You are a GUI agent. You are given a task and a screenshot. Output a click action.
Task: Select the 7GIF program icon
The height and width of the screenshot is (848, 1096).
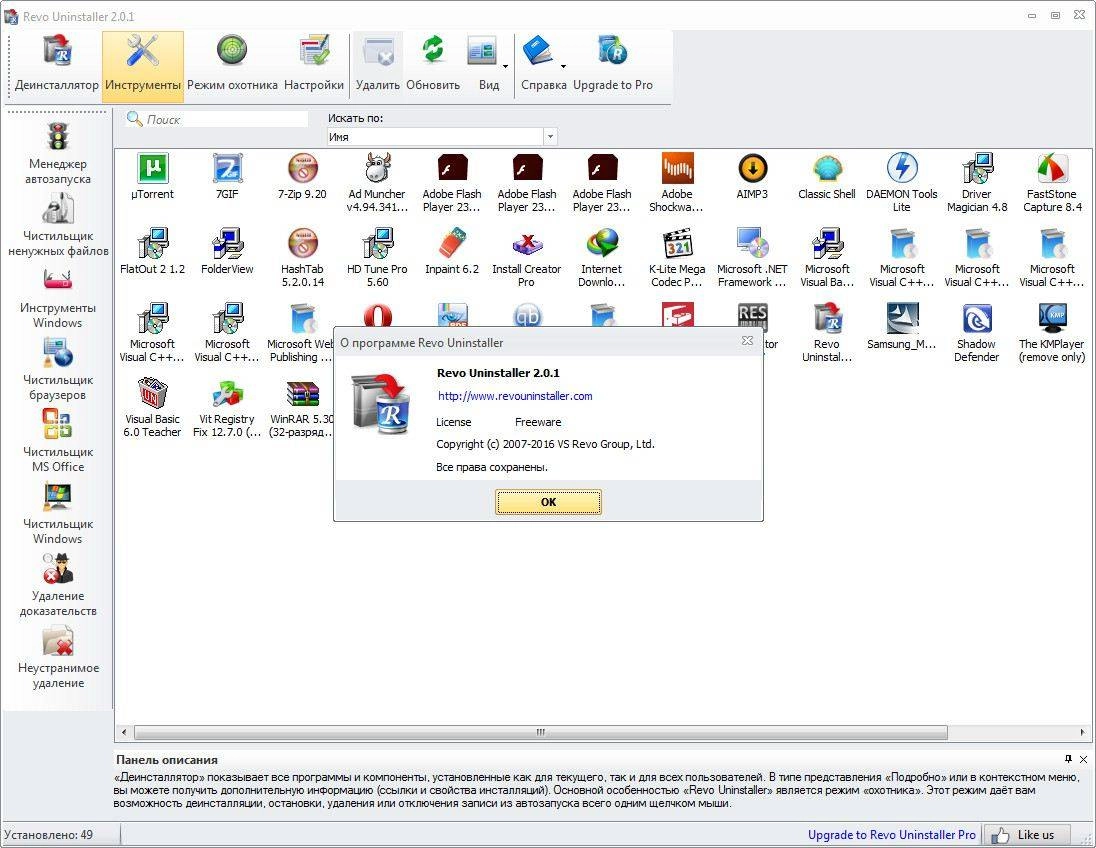click(227, 178)
